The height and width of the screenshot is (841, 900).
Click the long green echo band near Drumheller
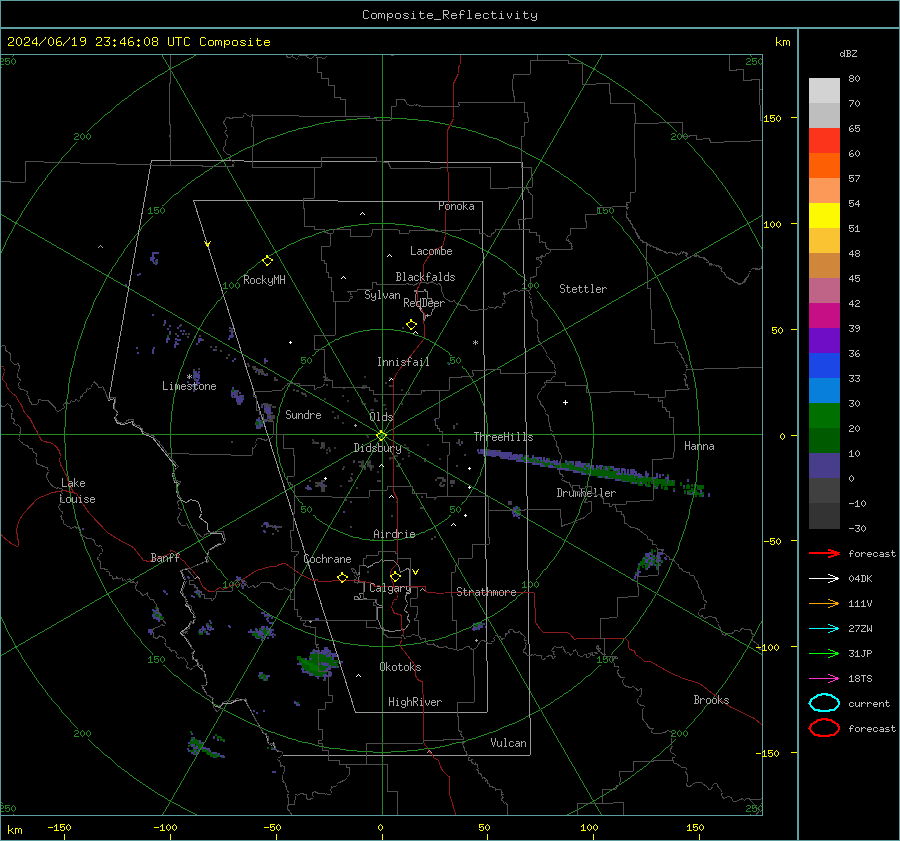pos(593,471)
